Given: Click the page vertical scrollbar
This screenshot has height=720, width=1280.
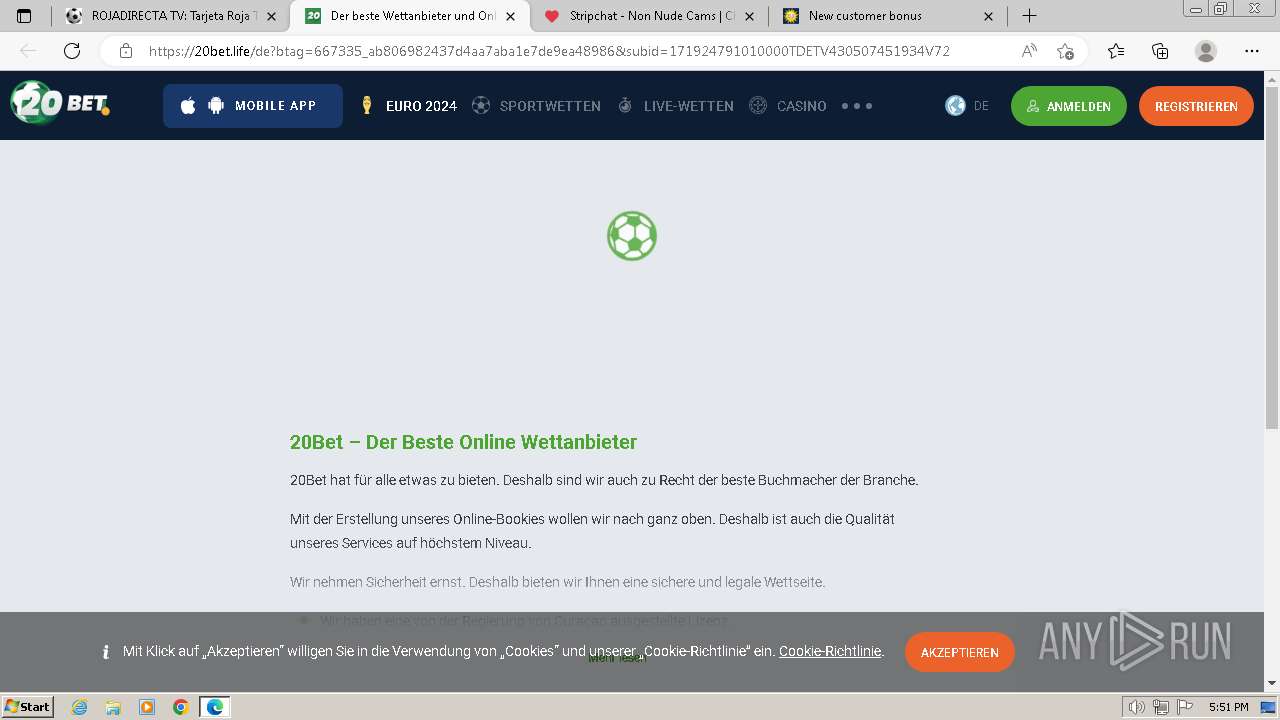Looking at the screenshot, I should (x=1272, y=258).
